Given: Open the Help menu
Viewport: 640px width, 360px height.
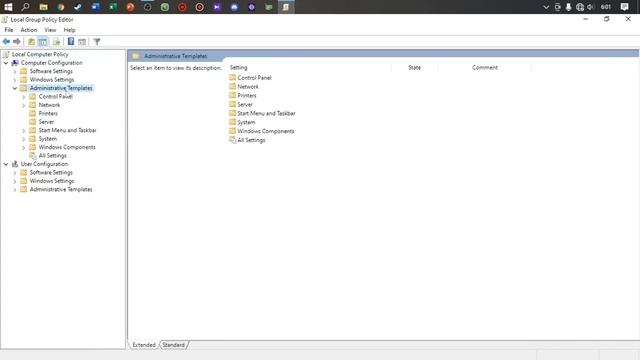Looking at the screenshot, I should [x=69, y=30].
